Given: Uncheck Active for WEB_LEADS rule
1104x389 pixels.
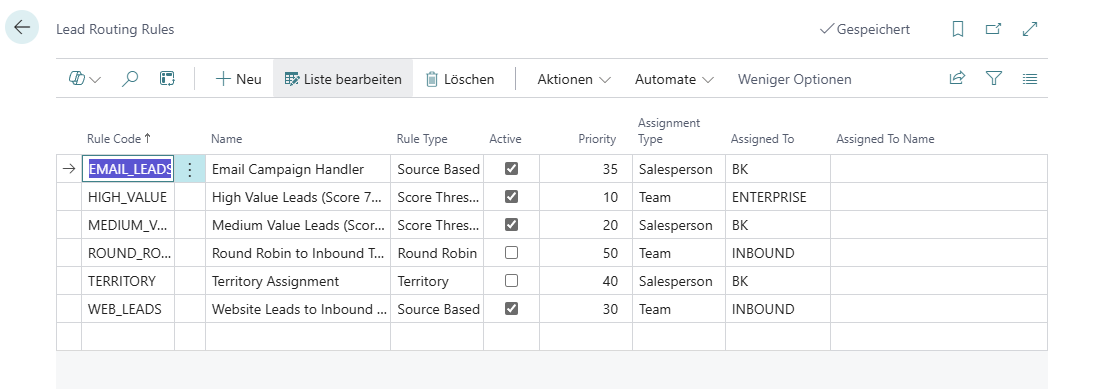Looking at the screenshot, I should (512, 309).
